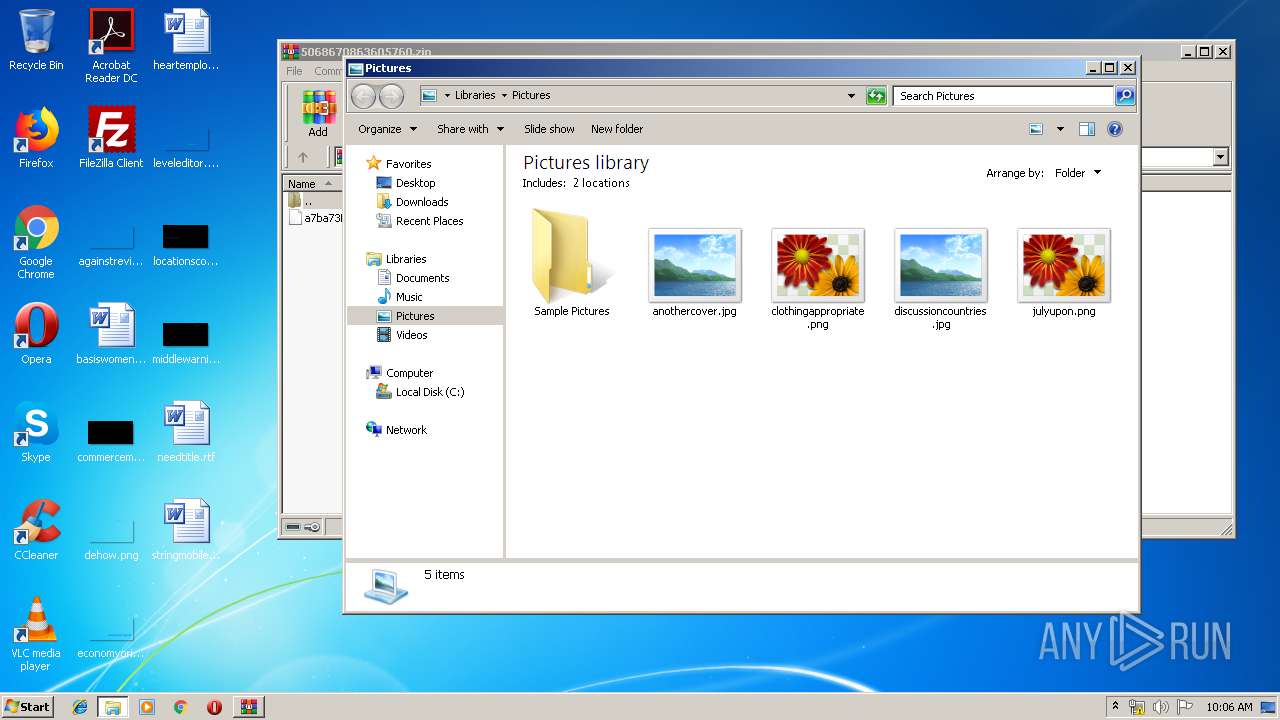
Task: Open WinRAR path dropdown arrow
Action: click(1220, 157)
